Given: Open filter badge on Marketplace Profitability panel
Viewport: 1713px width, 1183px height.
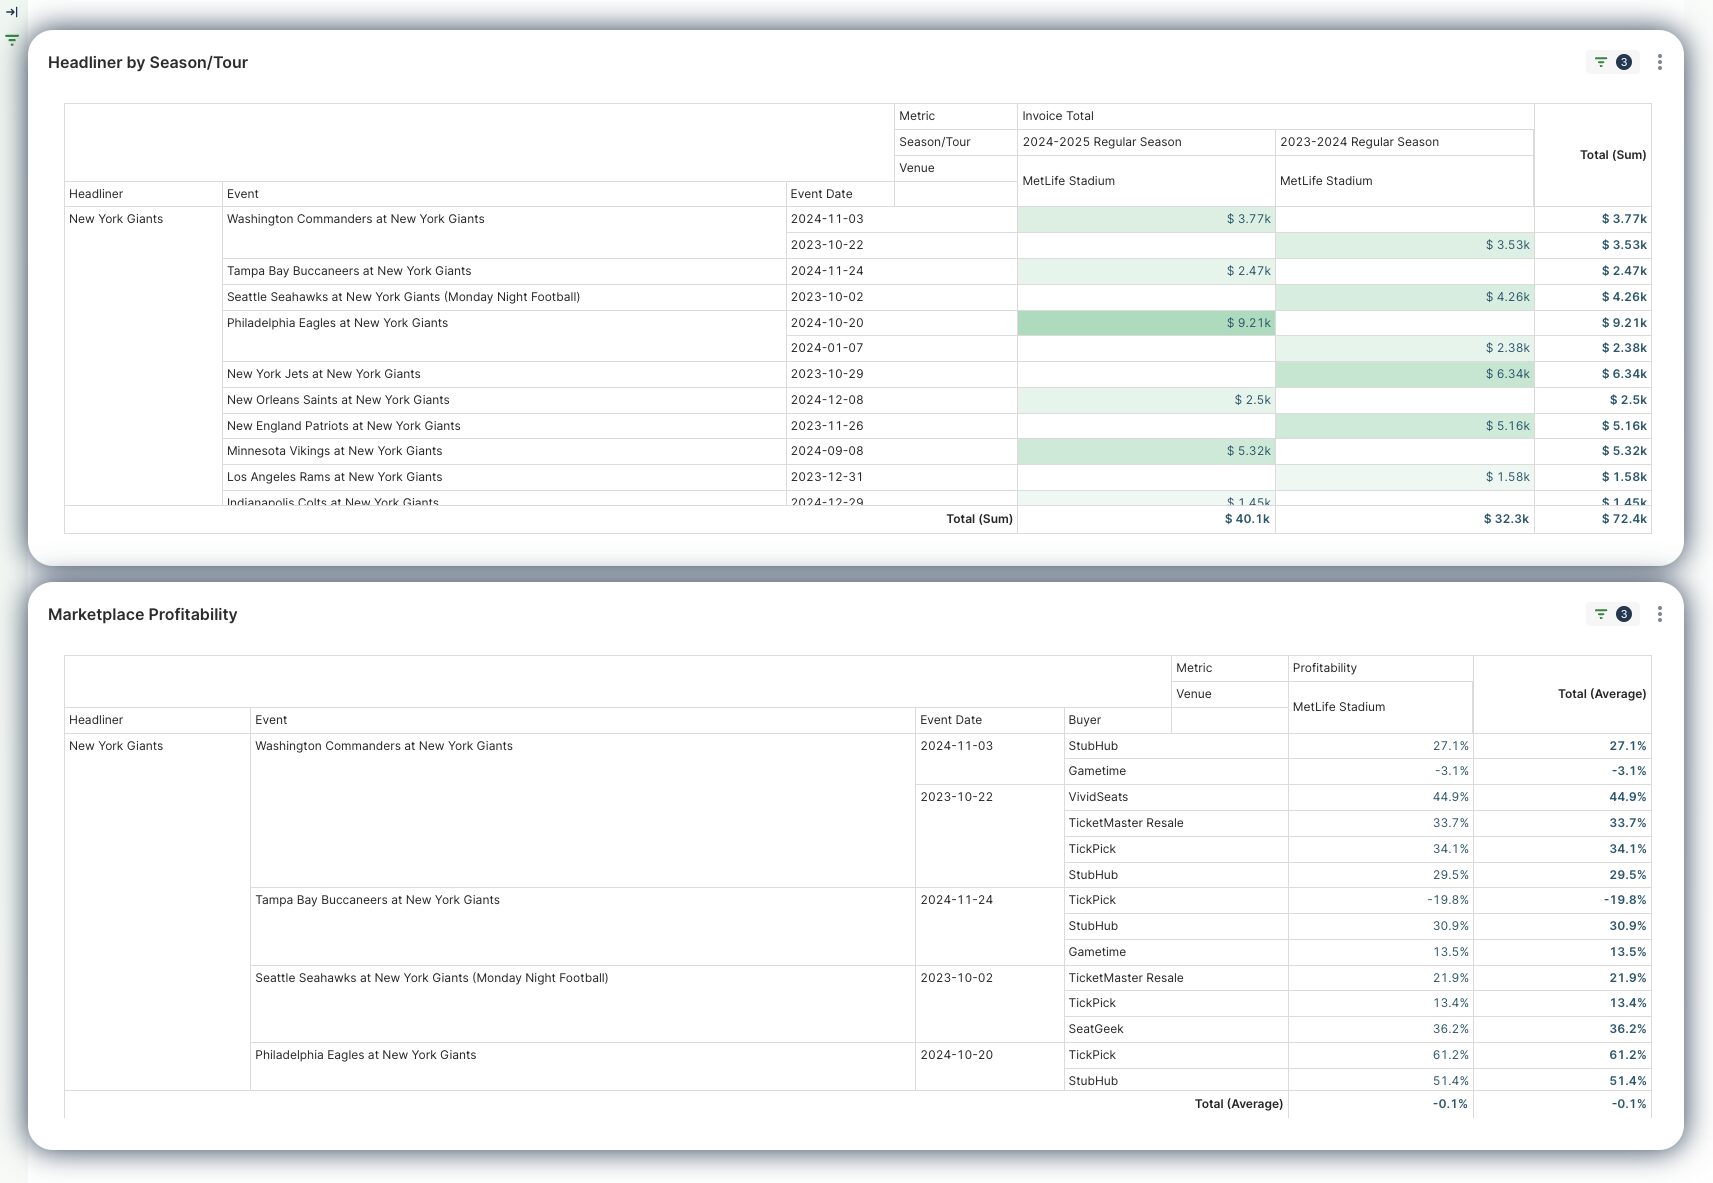Looking at the screenshot, I should 1611,614.
